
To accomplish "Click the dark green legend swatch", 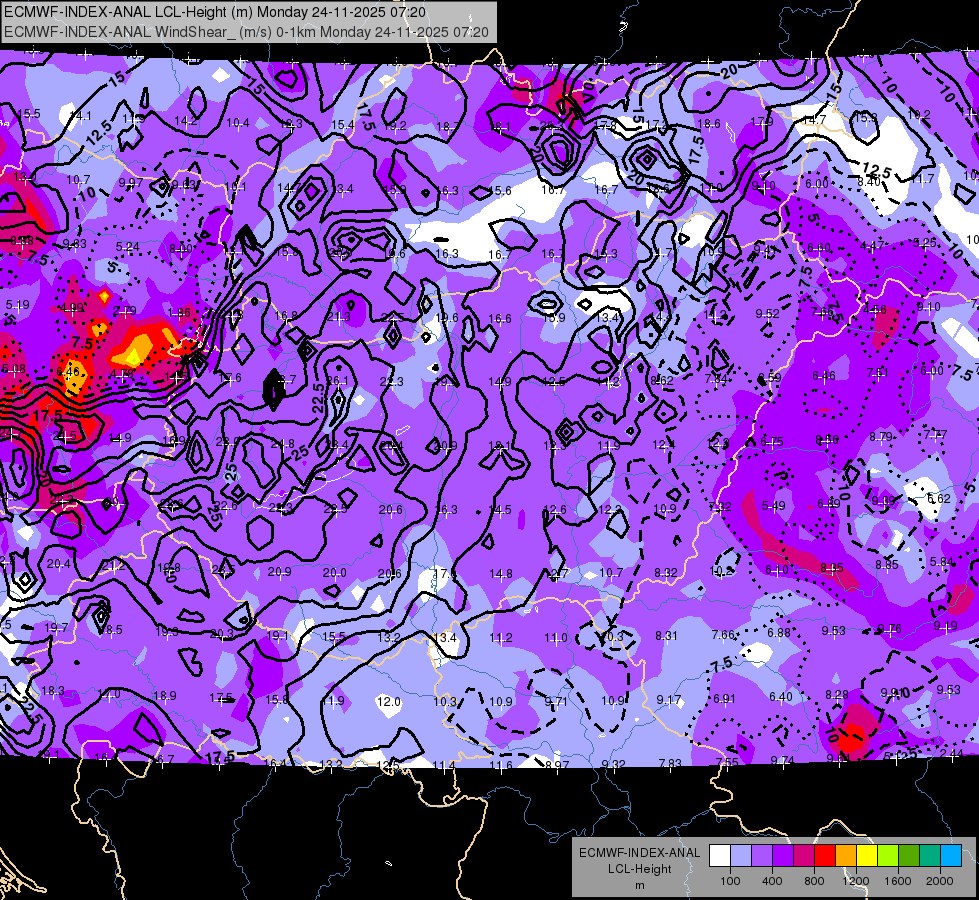I will point(909,856).
